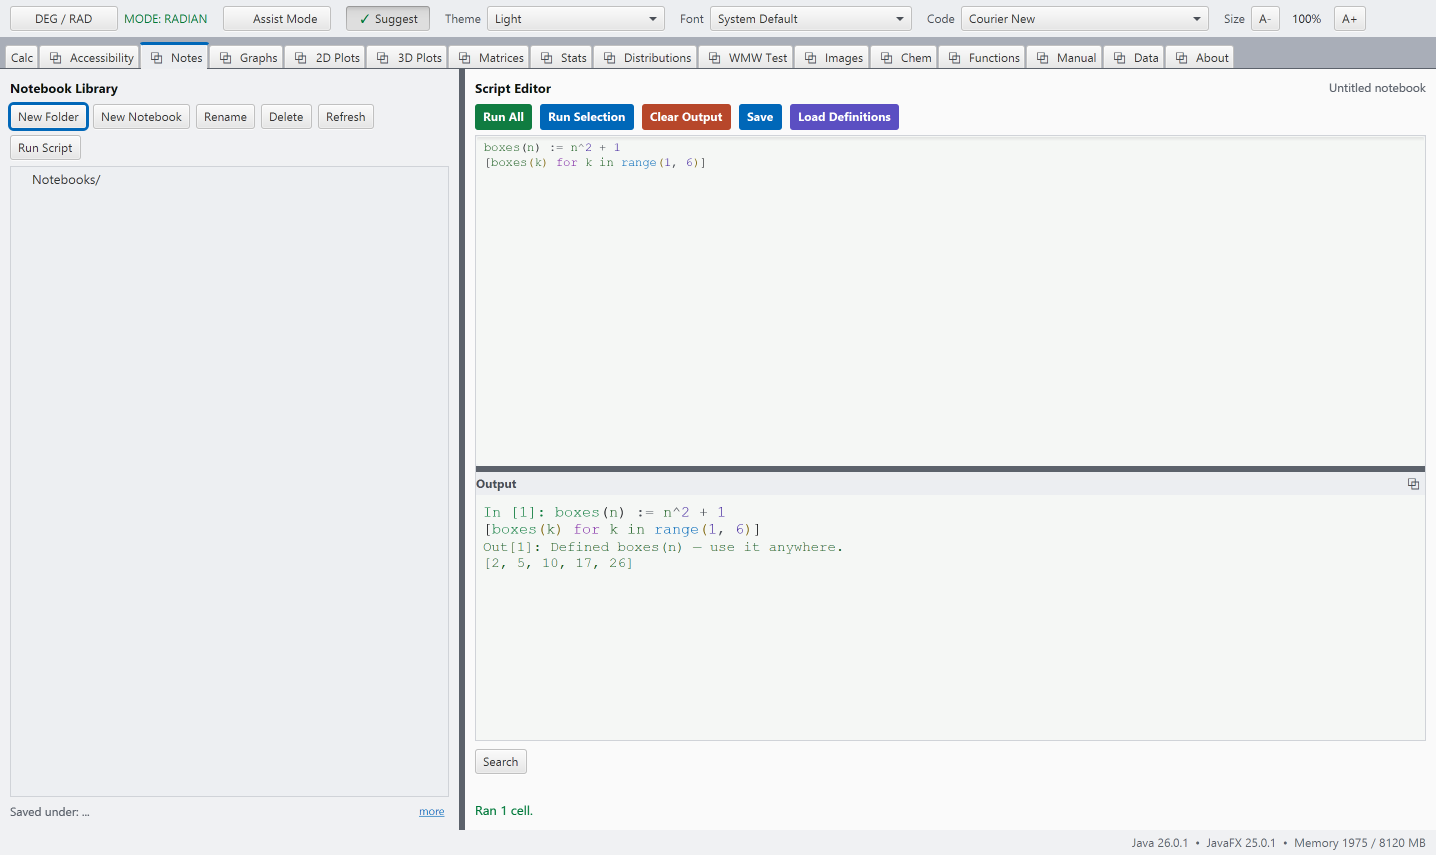Screen dimensions: 1436x855
Task: Click the Clear Output button
Action: click(686, 117)
